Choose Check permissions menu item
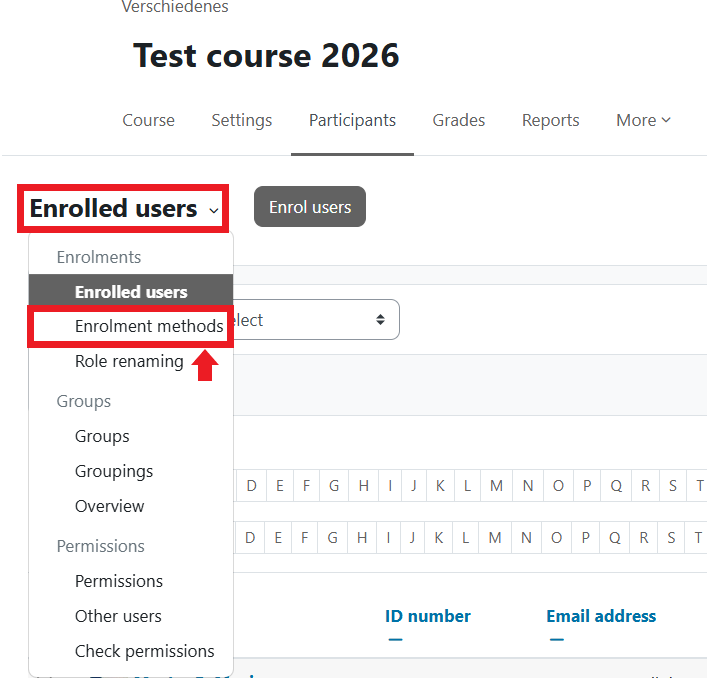This screenshot has height=678, width=707. click(x=144, y=651)
